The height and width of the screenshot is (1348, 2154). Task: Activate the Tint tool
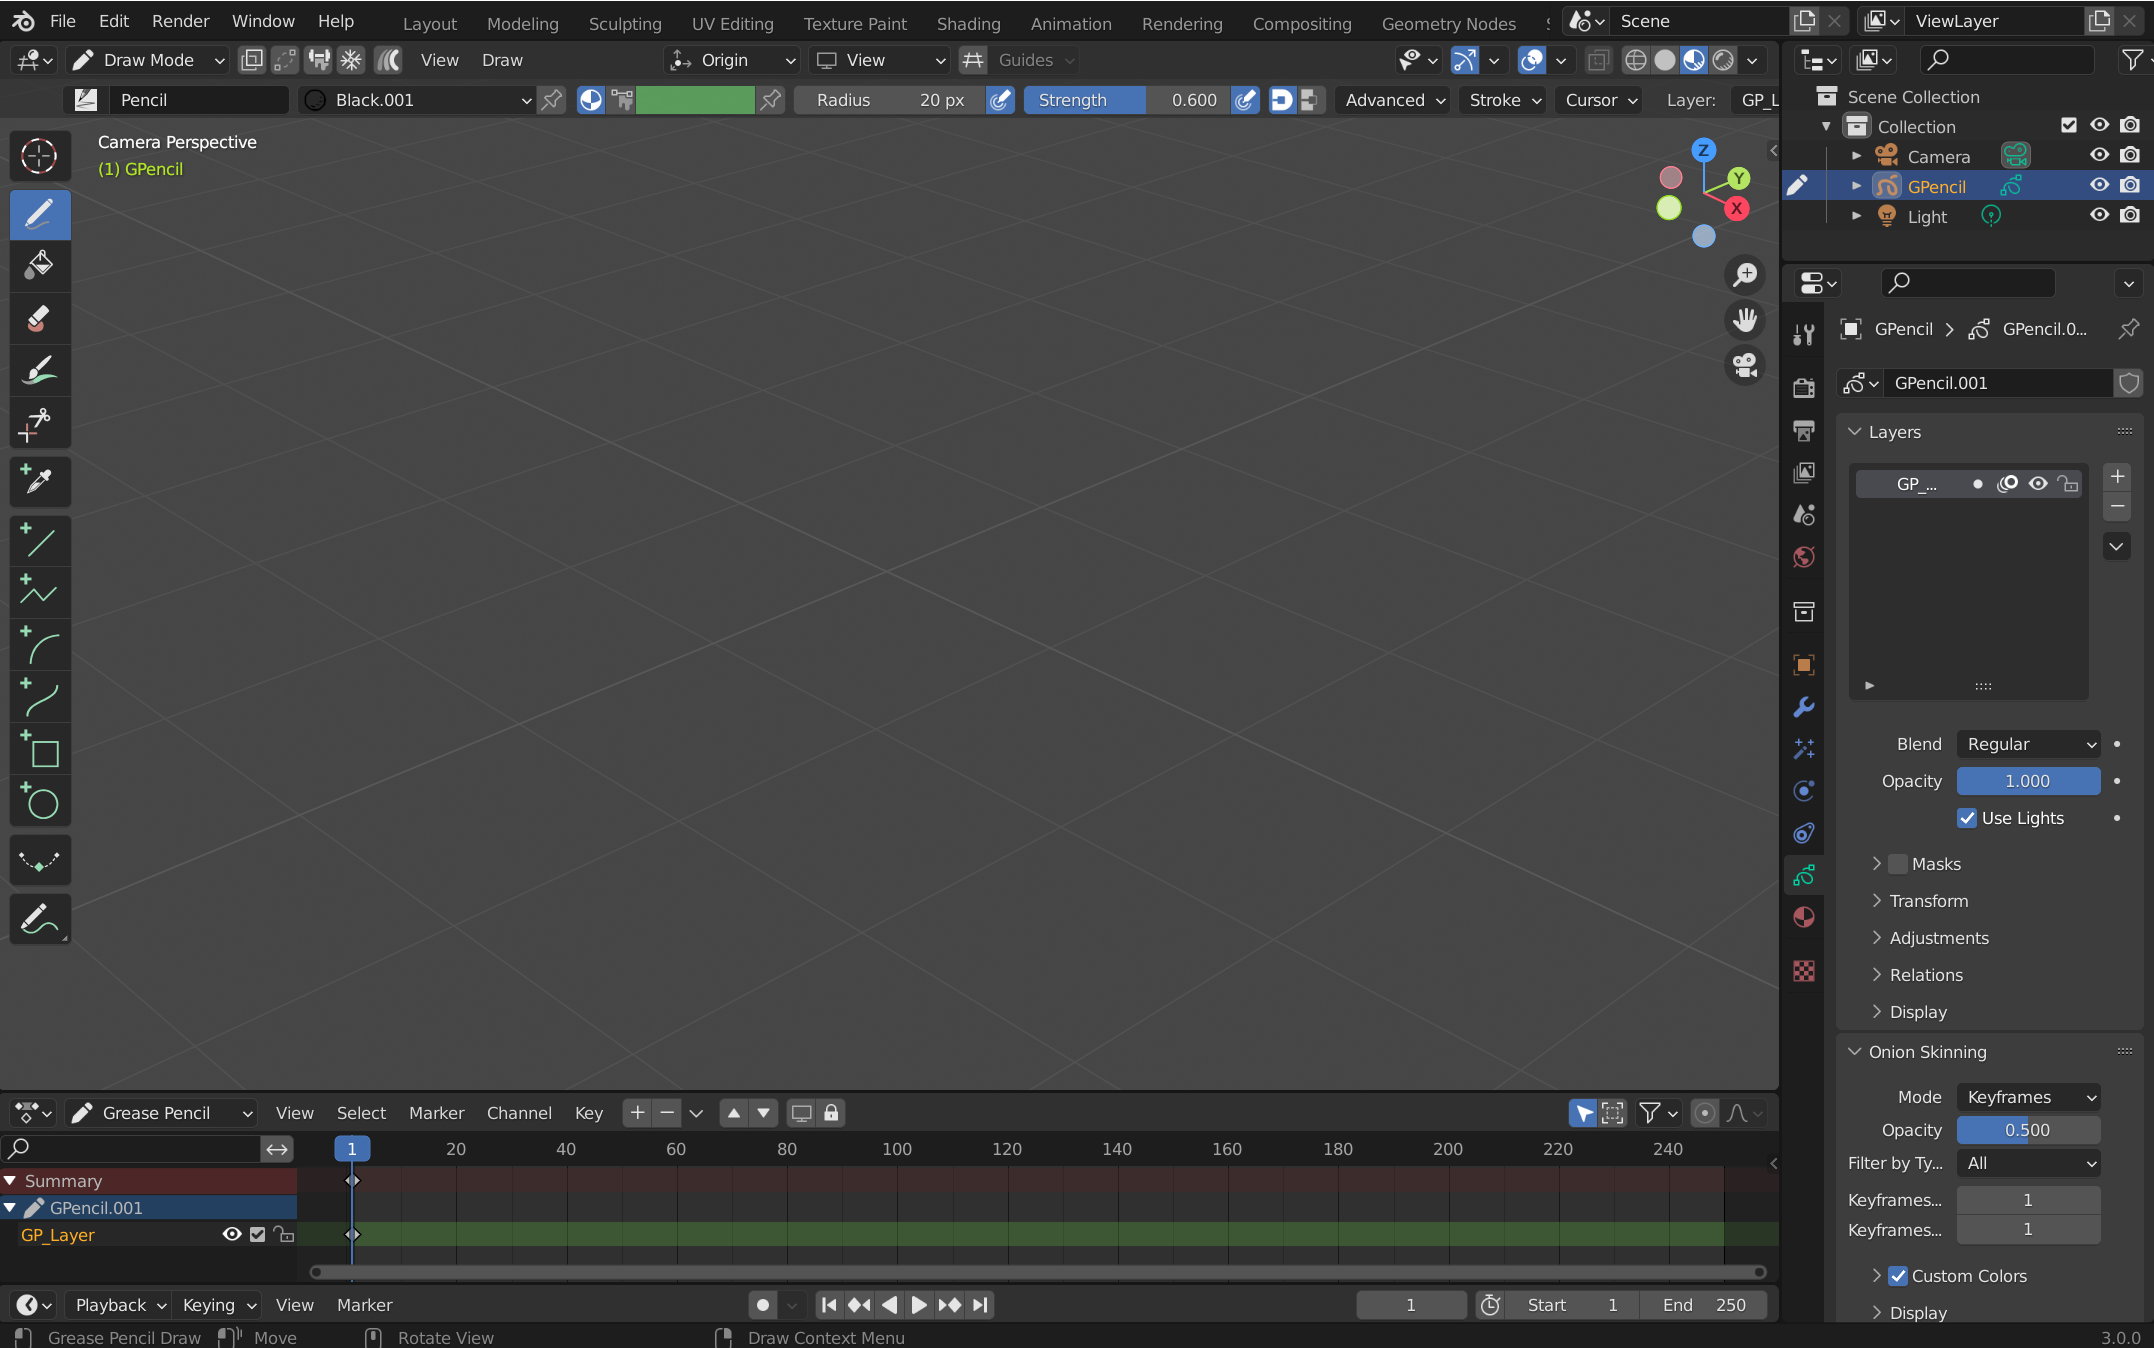click(x=40, y=371)
